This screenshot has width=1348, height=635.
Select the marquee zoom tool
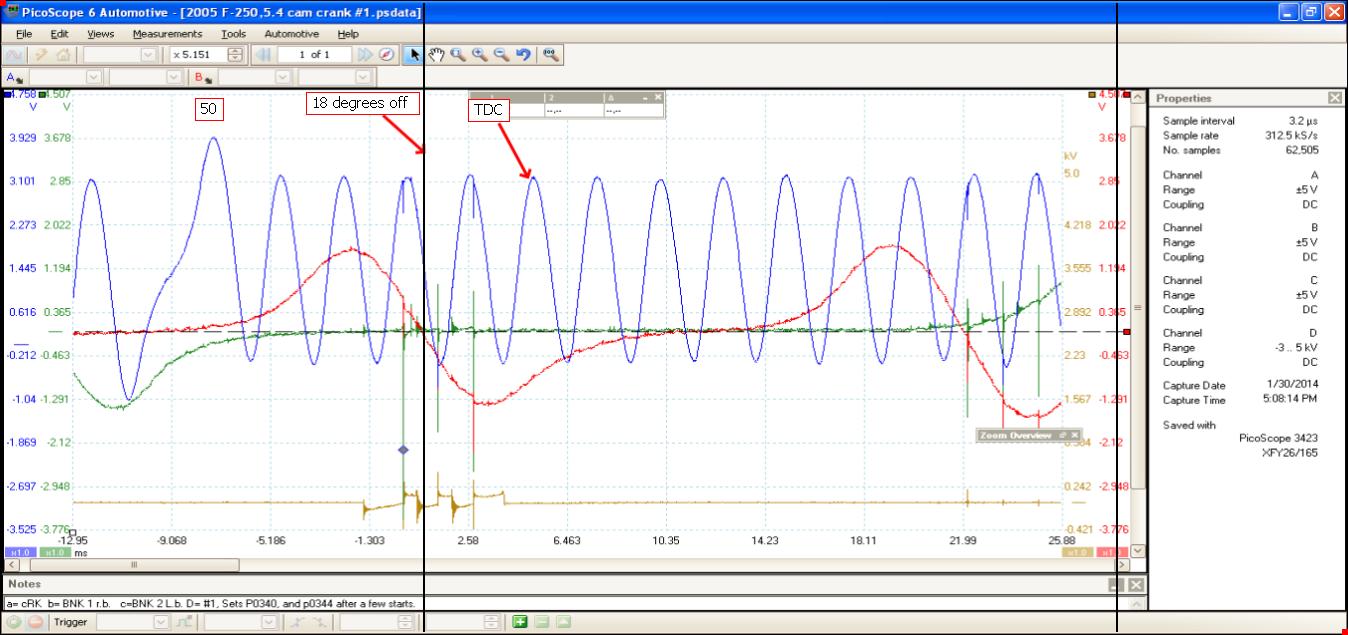[458, 55]
